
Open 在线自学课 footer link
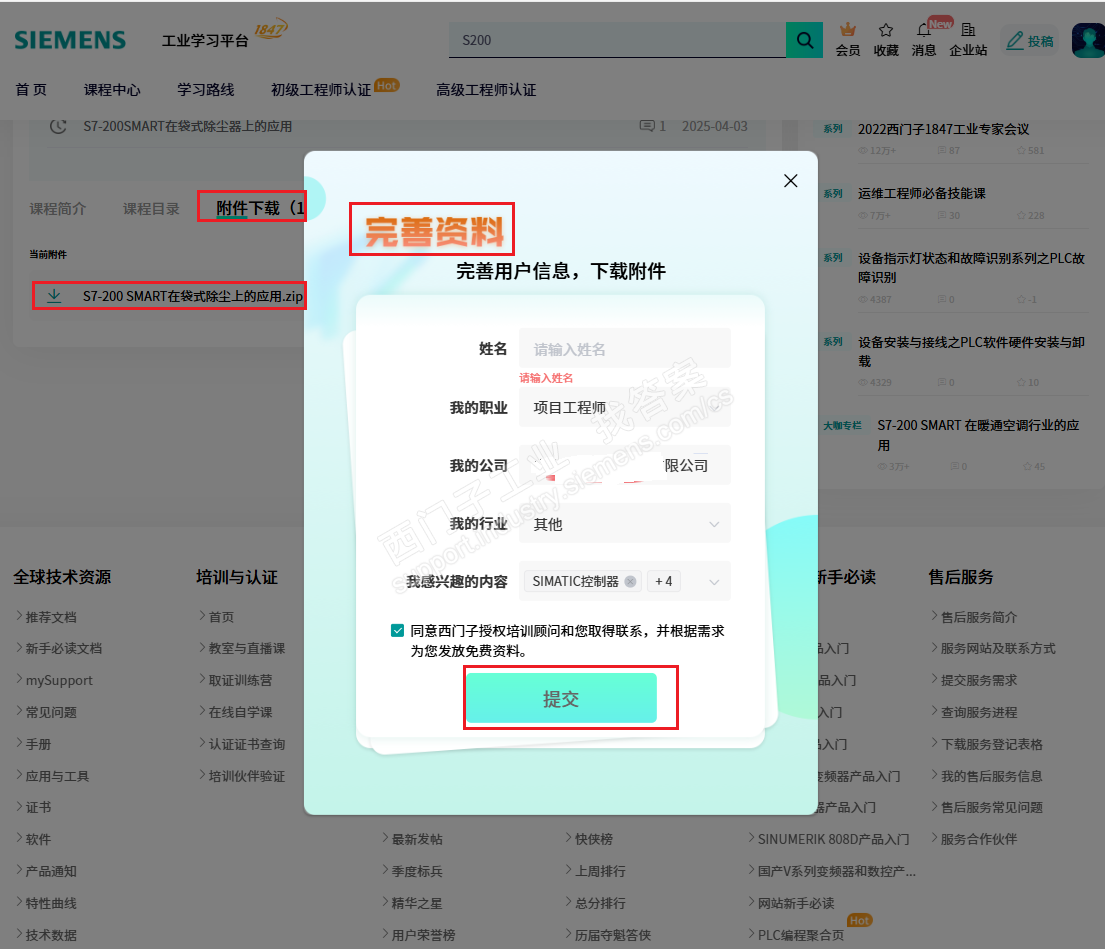(240, 712)
